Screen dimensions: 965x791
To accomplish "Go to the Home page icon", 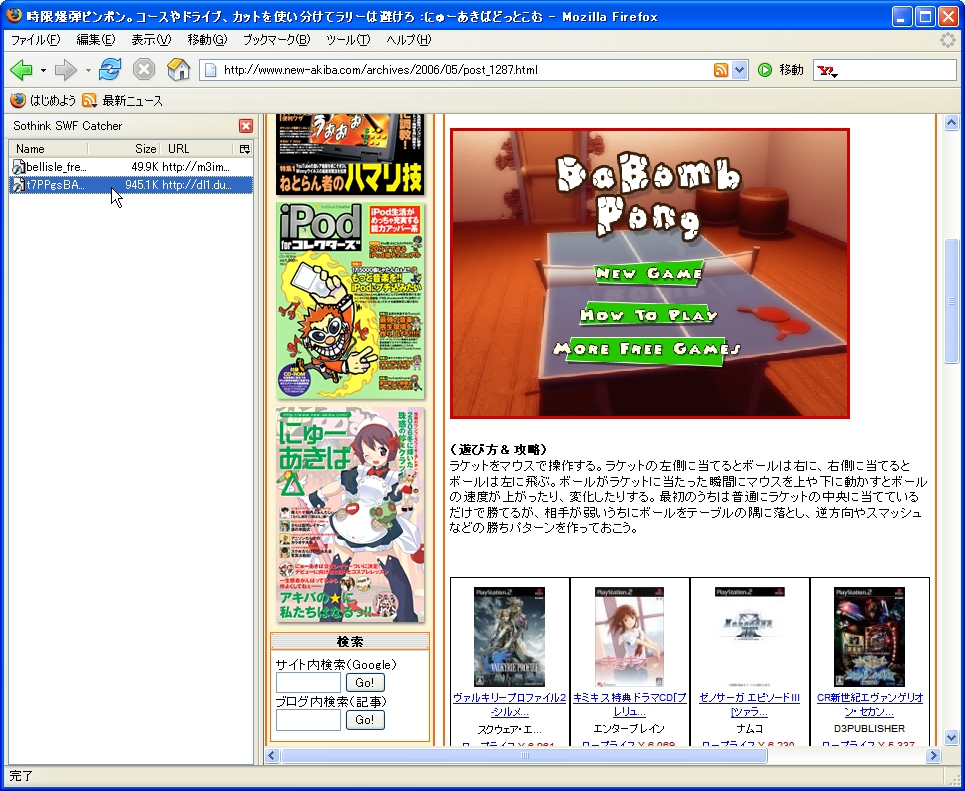I will (x=178, y=70).
